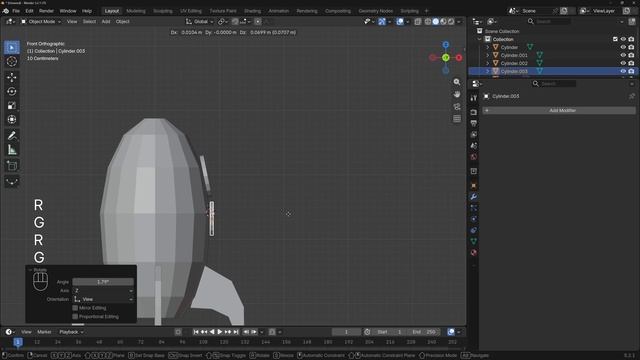Toggle Collection viewport visibility eye

pos(623,39)
